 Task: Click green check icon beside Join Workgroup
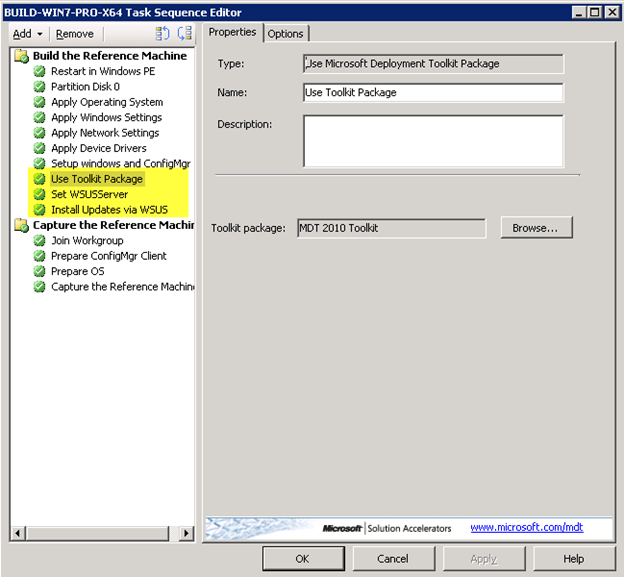[39, 241]
